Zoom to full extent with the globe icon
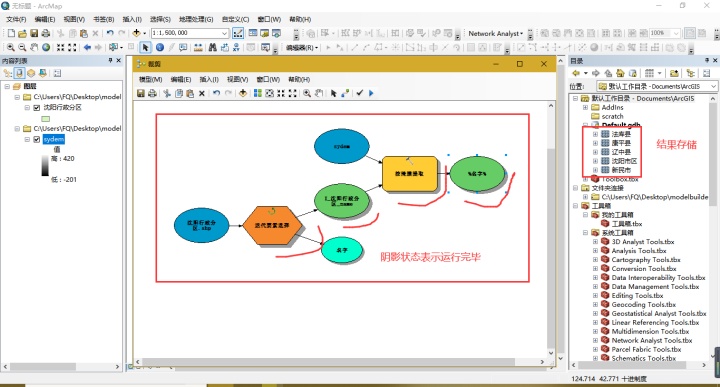Image resolution: width=720 pixels, height=387 pixels. (46, 47)
